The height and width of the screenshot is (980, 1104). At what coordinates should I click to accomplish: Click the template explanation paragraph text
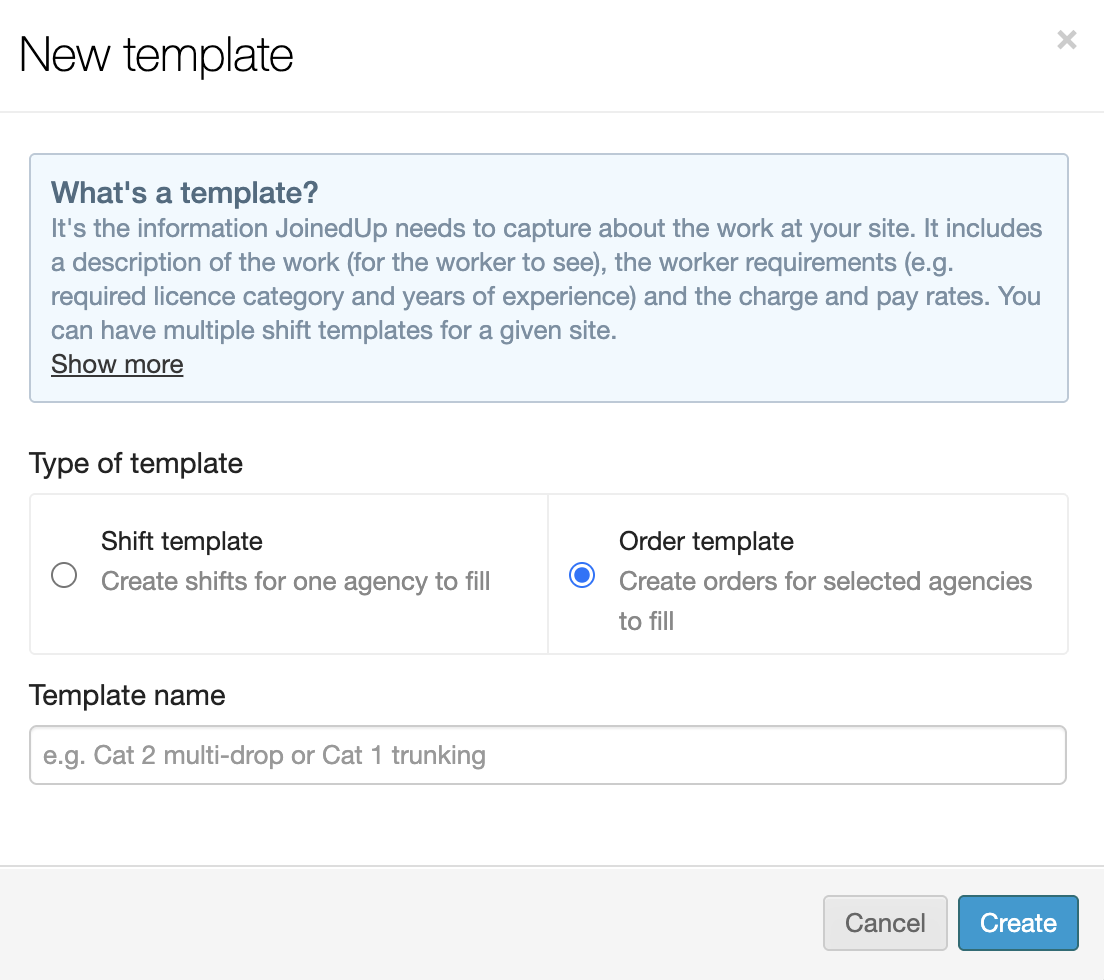point(546,279)
